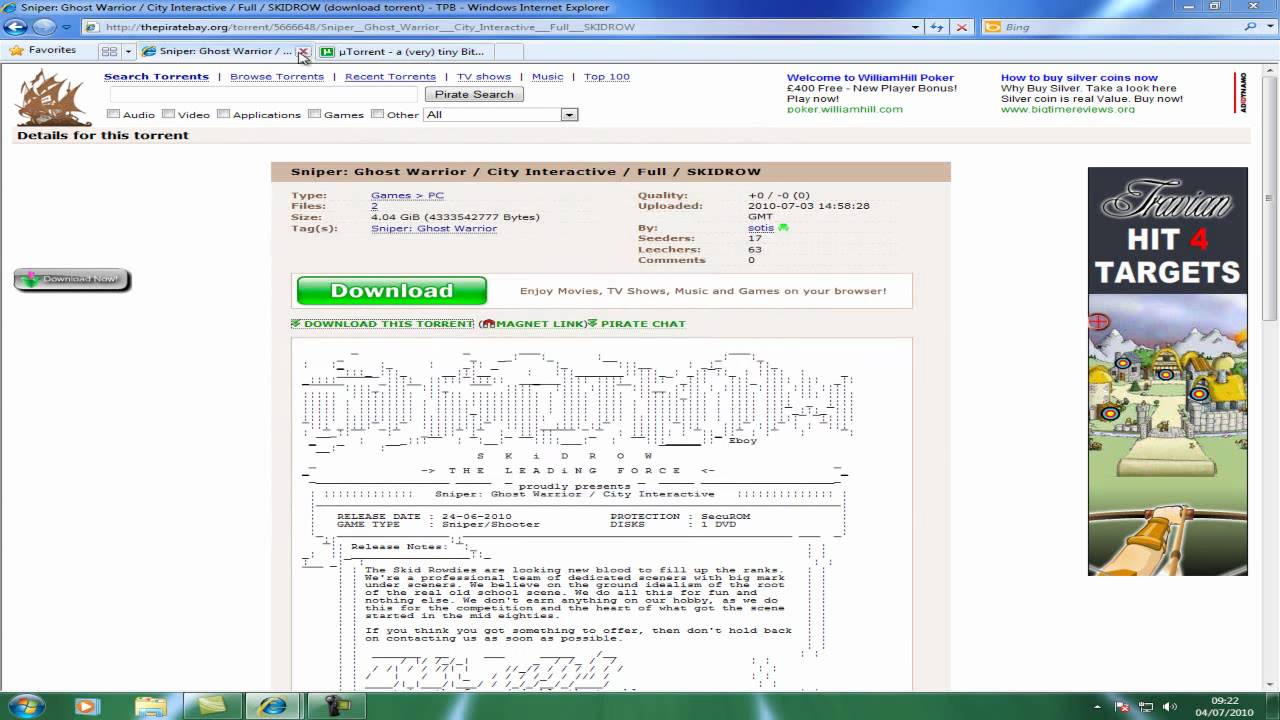Image resolution: width=1280 pixels, height=720 pixels.
Task: Open the uploader sotis link
Action: (x=761, y=228)
